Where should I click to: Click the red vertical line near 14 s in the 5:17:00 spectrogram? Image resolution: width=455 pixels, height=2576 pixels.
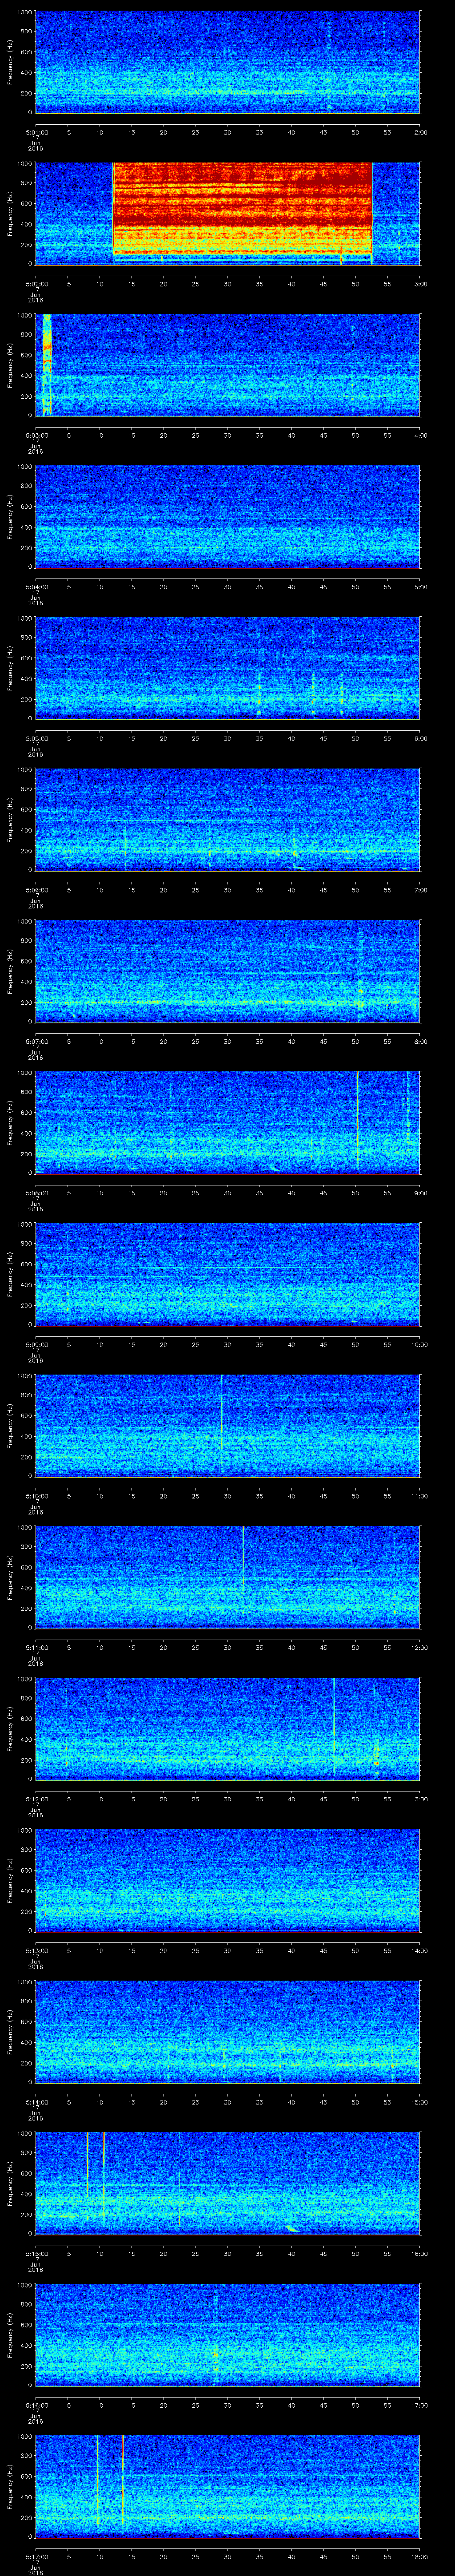[x=123, y=2480]
